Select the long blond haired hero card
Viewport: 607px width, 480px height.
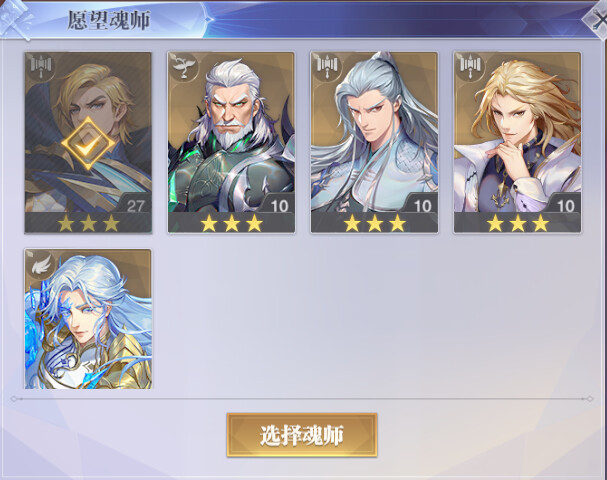pos(517,142)
